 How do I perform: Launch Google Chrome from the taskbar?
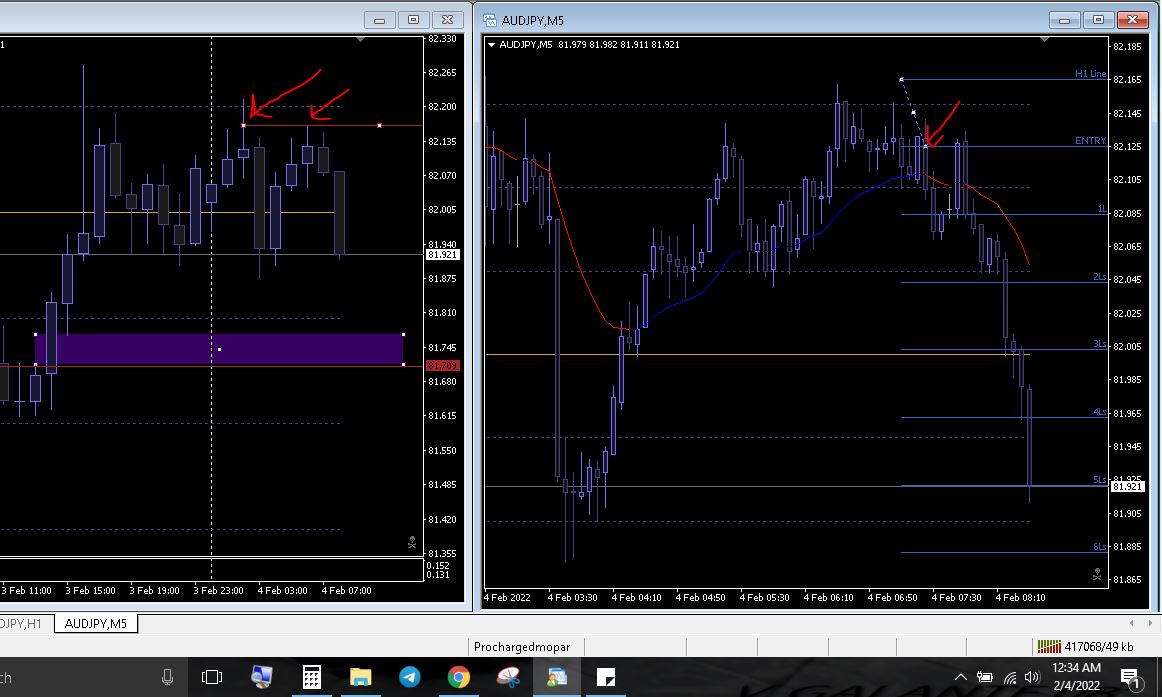click(x=459, y=677)
